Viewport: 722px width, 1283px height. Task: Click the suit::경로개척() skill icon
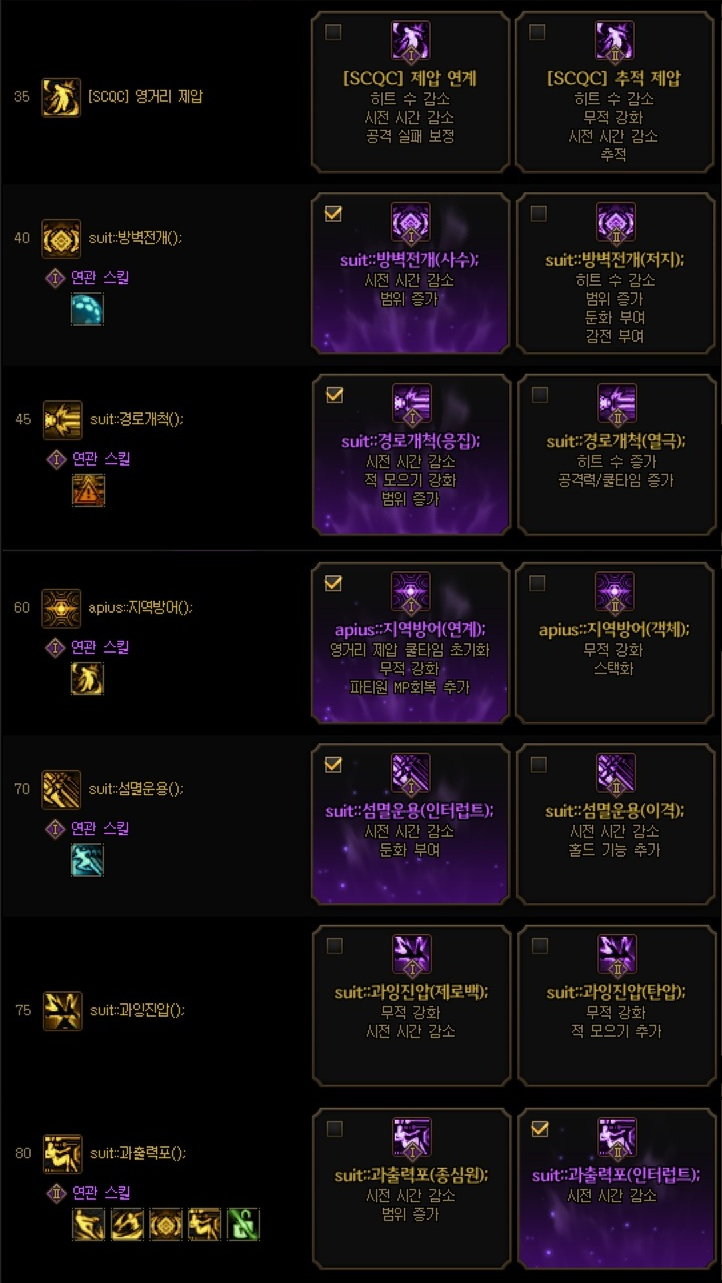tap(62, 420)
